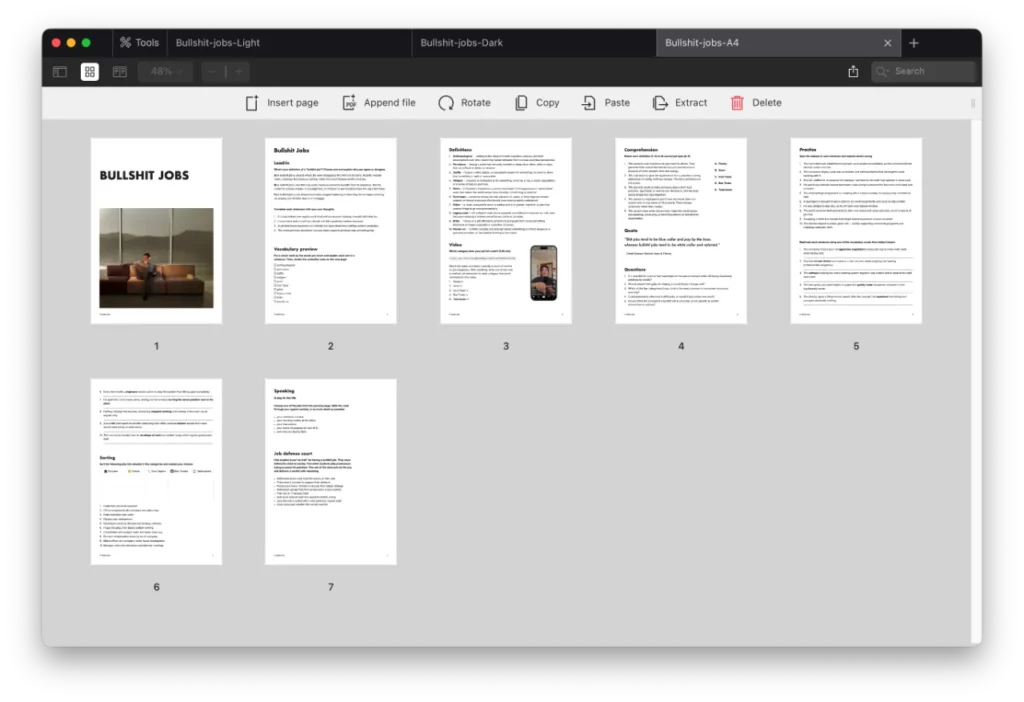Toggle the sidebar panel view
Screen dimensions: 1024x702
point(60,72)
